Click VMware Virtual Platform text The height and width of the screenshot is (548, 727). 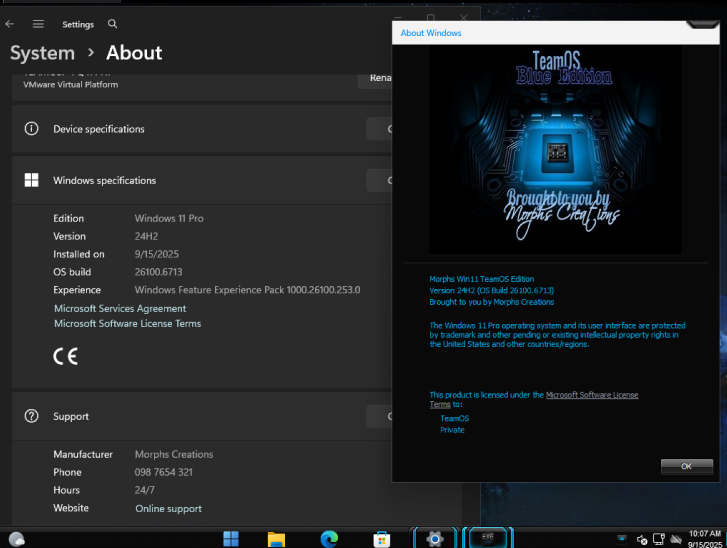pyautogui.click(x=71, y=84)
